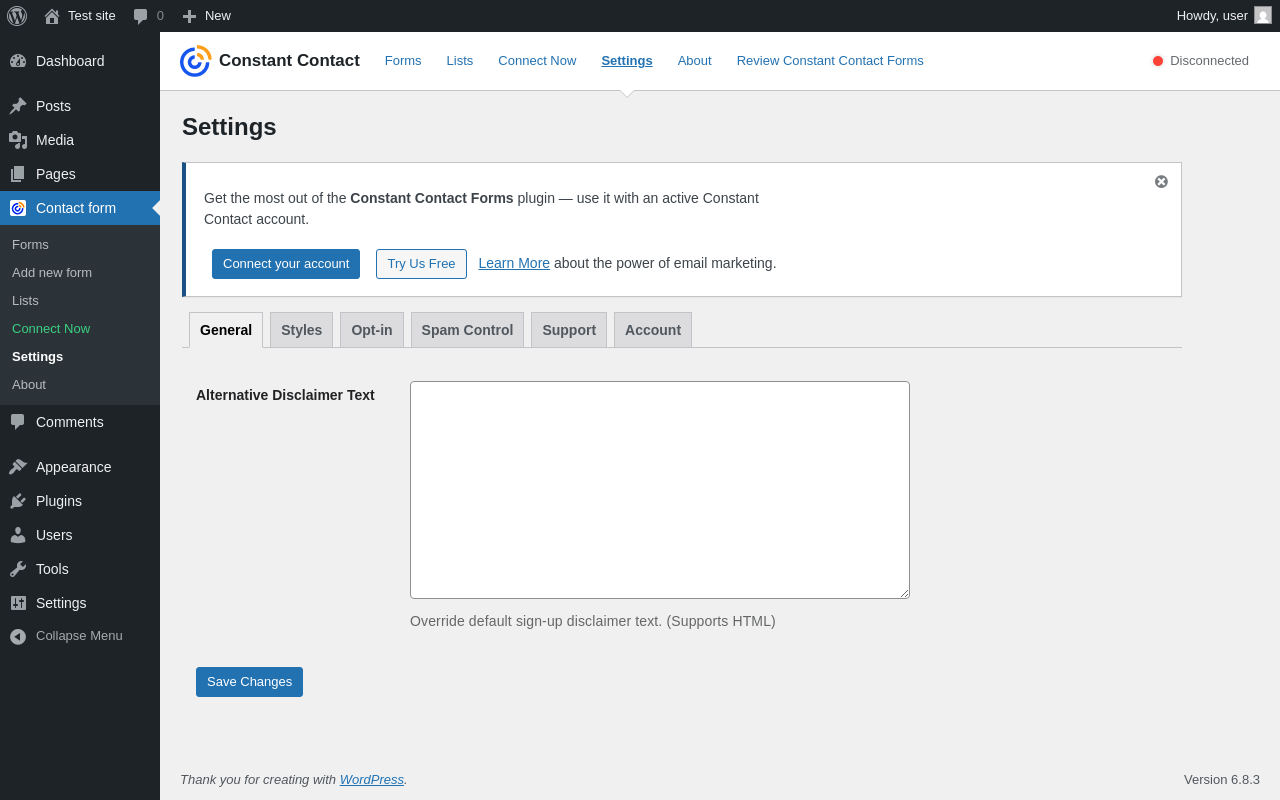Open the Howdy user account menu

(1223, 16)
